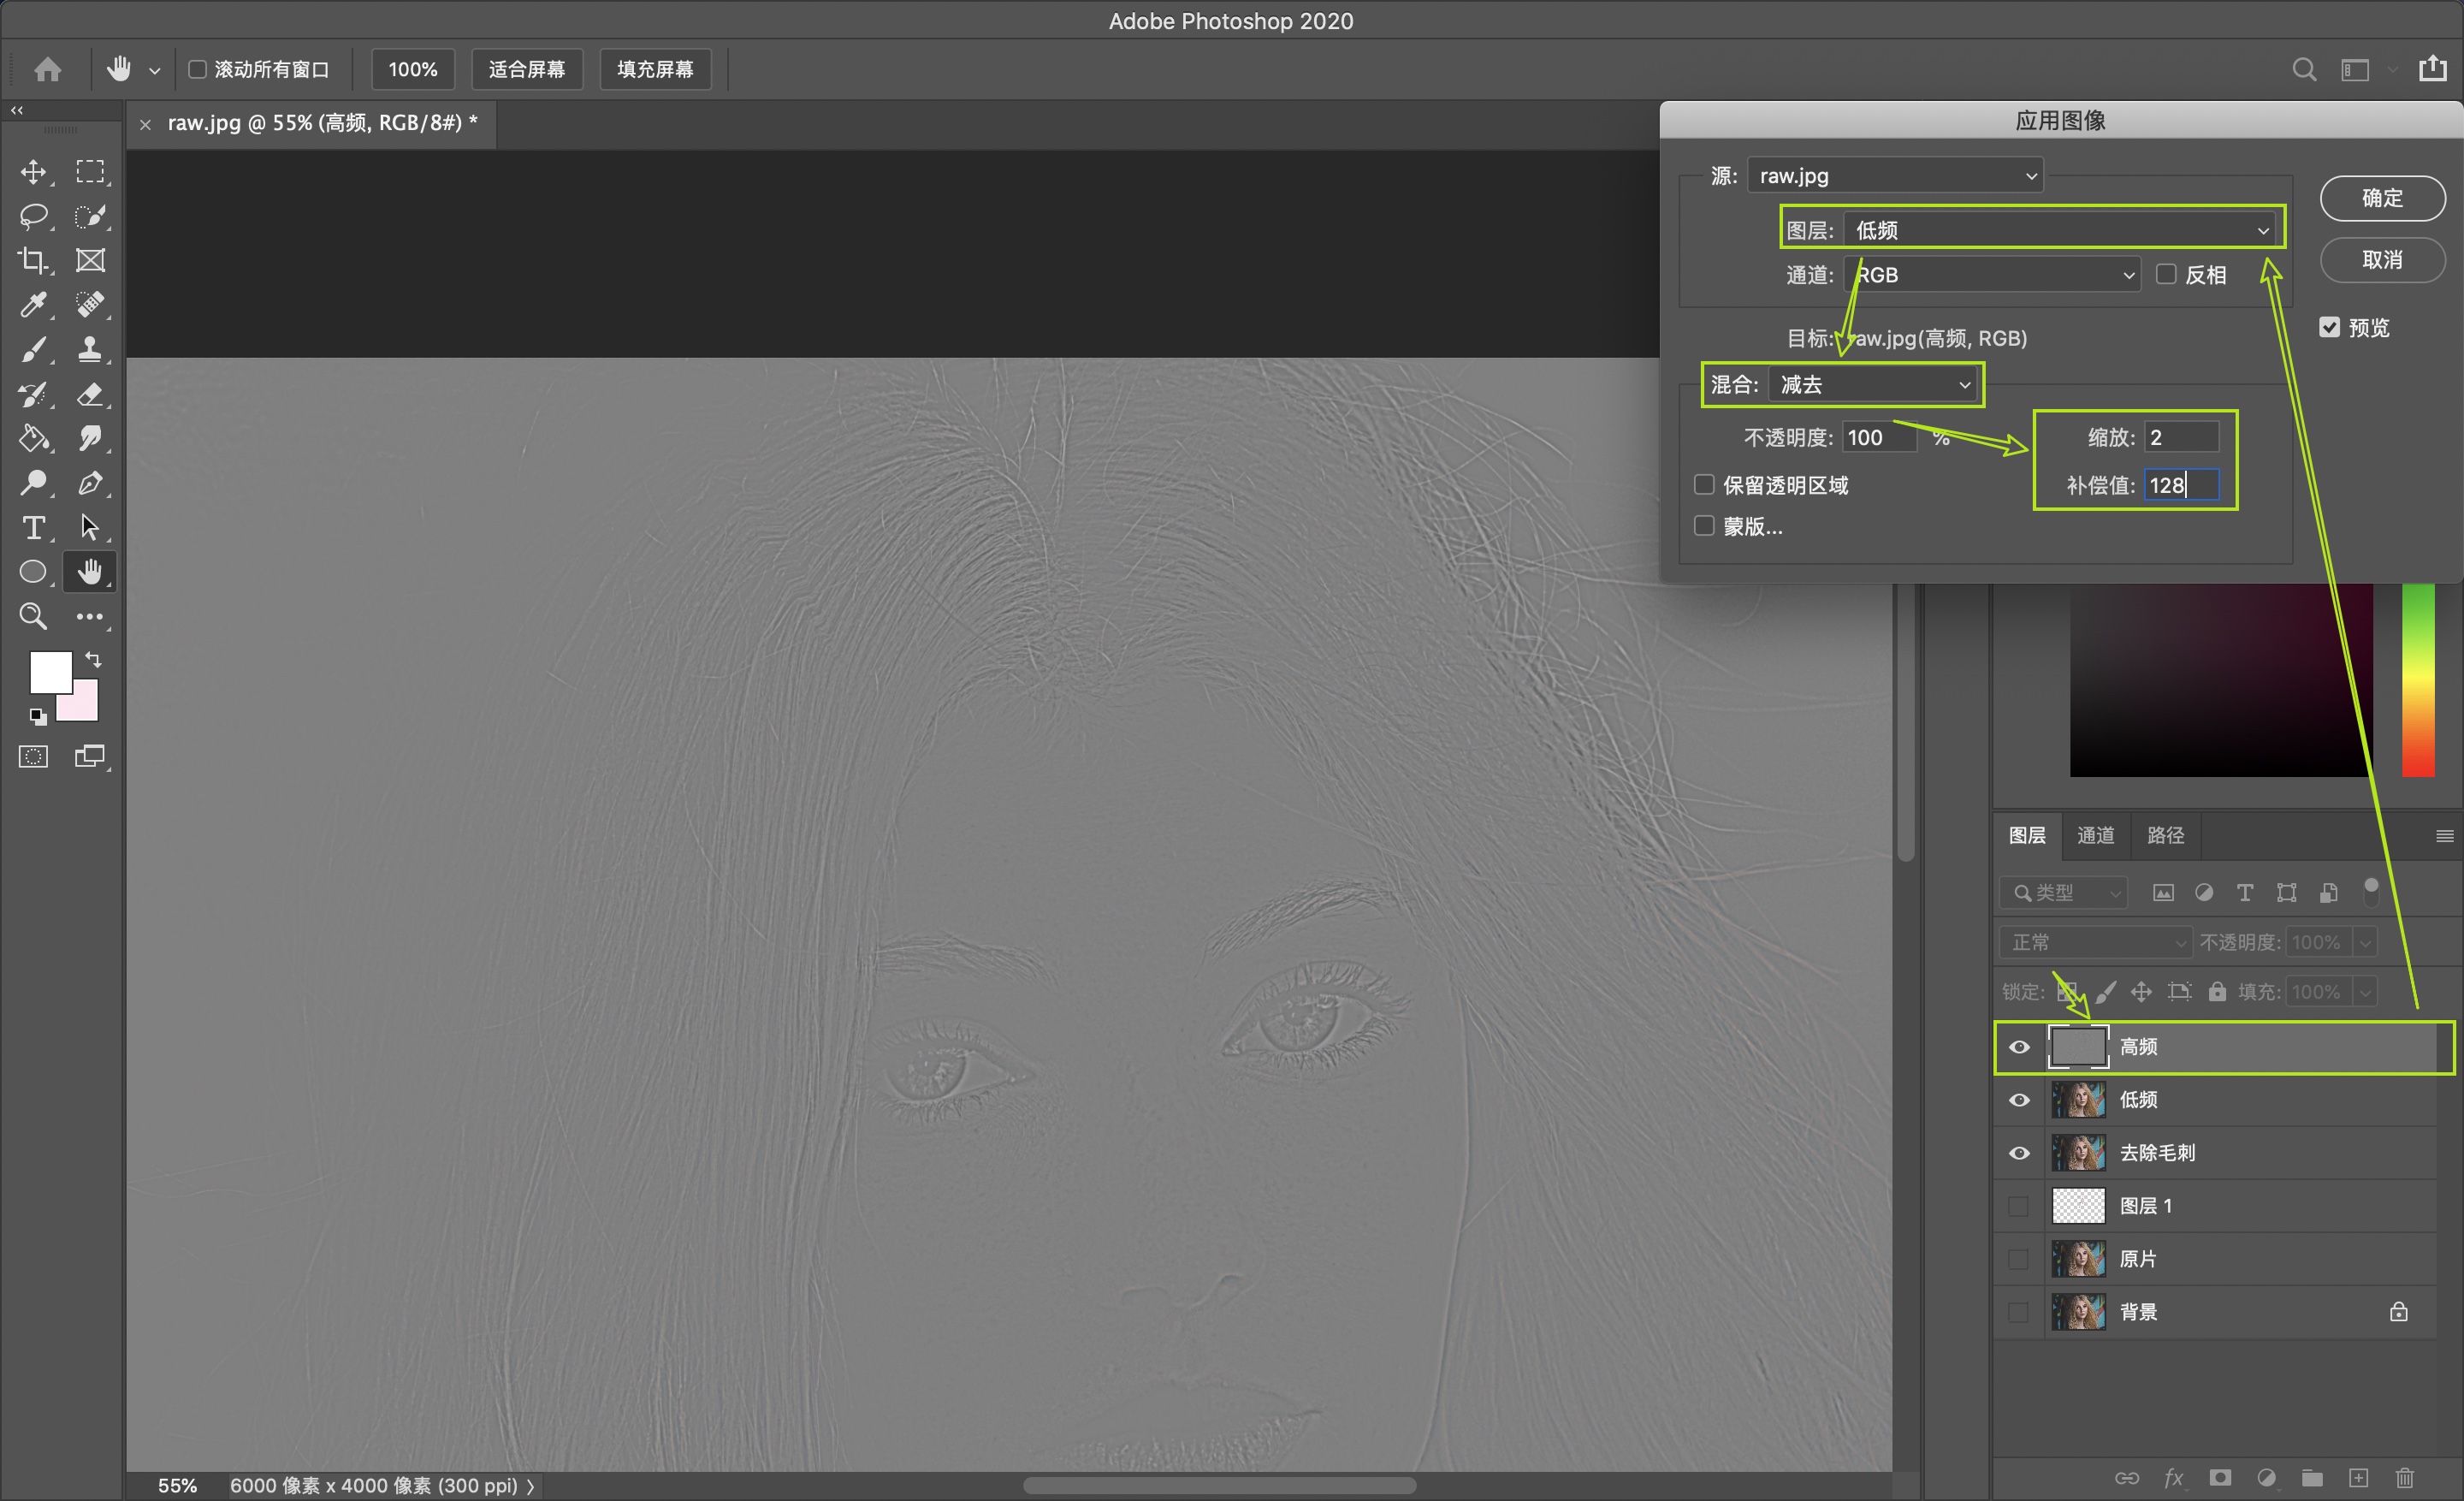
Task: Switch to the 通道 panel tab
Action: click(x=2095, y=835)
